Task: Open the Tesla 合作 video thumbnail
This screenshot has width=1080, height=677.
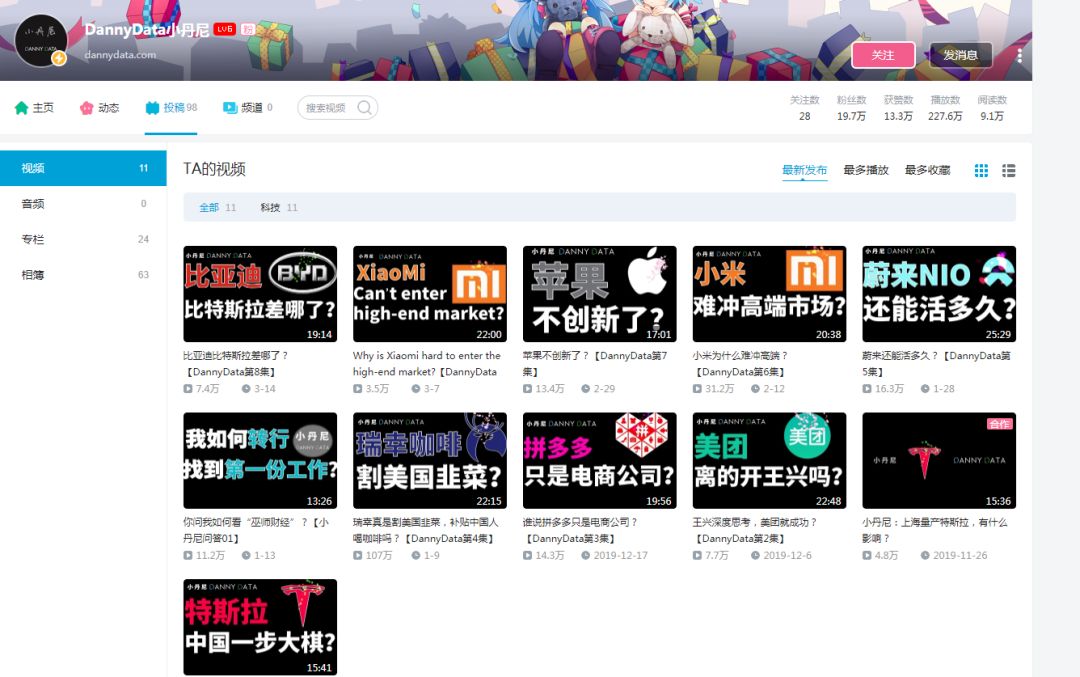Action: (939, 461)
